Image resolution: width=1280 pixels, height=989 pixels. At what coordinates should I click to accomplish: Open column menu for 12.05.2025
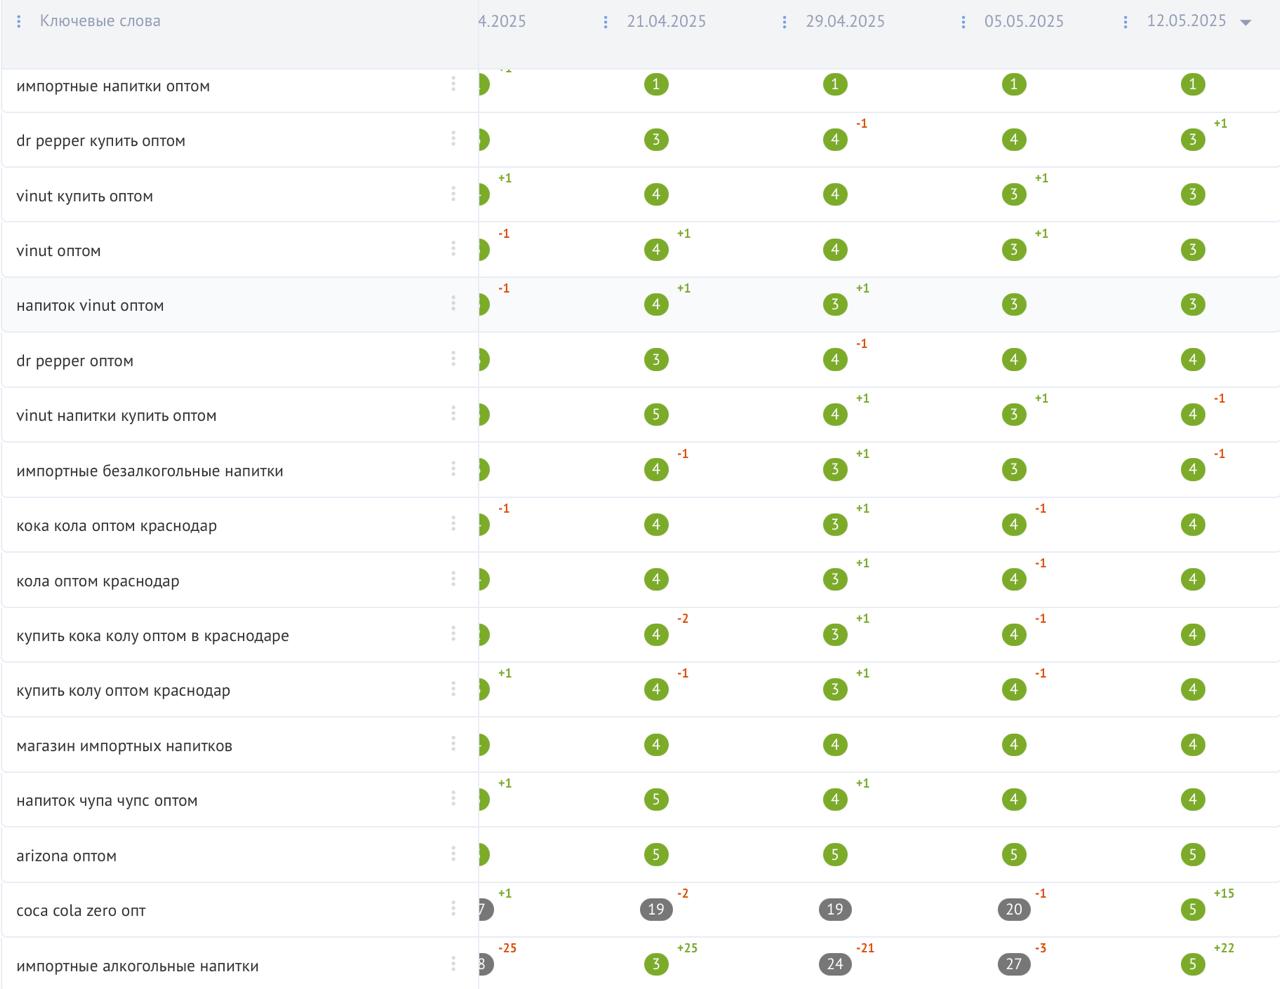[1125, 22]
